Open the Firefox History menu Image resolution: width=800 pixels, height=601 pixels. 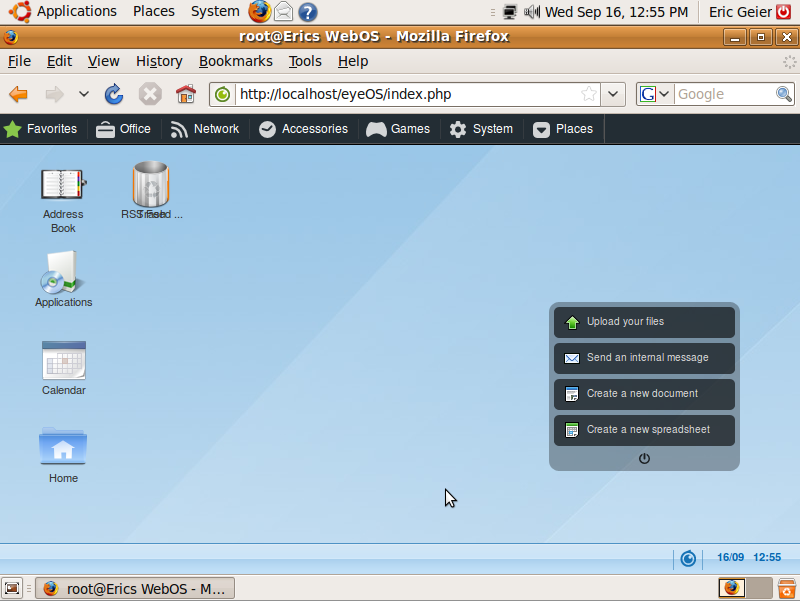(x=159, y=61)
